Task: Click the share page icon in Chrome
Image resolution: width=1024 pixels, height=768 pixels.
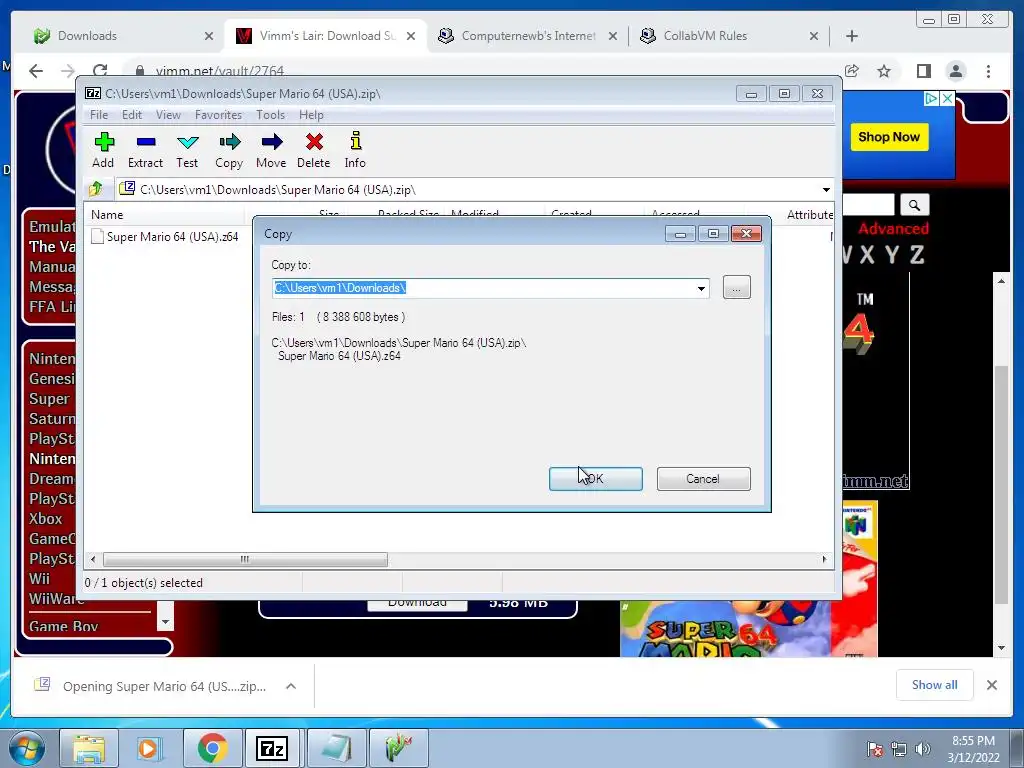Action: tap(852, 71)
